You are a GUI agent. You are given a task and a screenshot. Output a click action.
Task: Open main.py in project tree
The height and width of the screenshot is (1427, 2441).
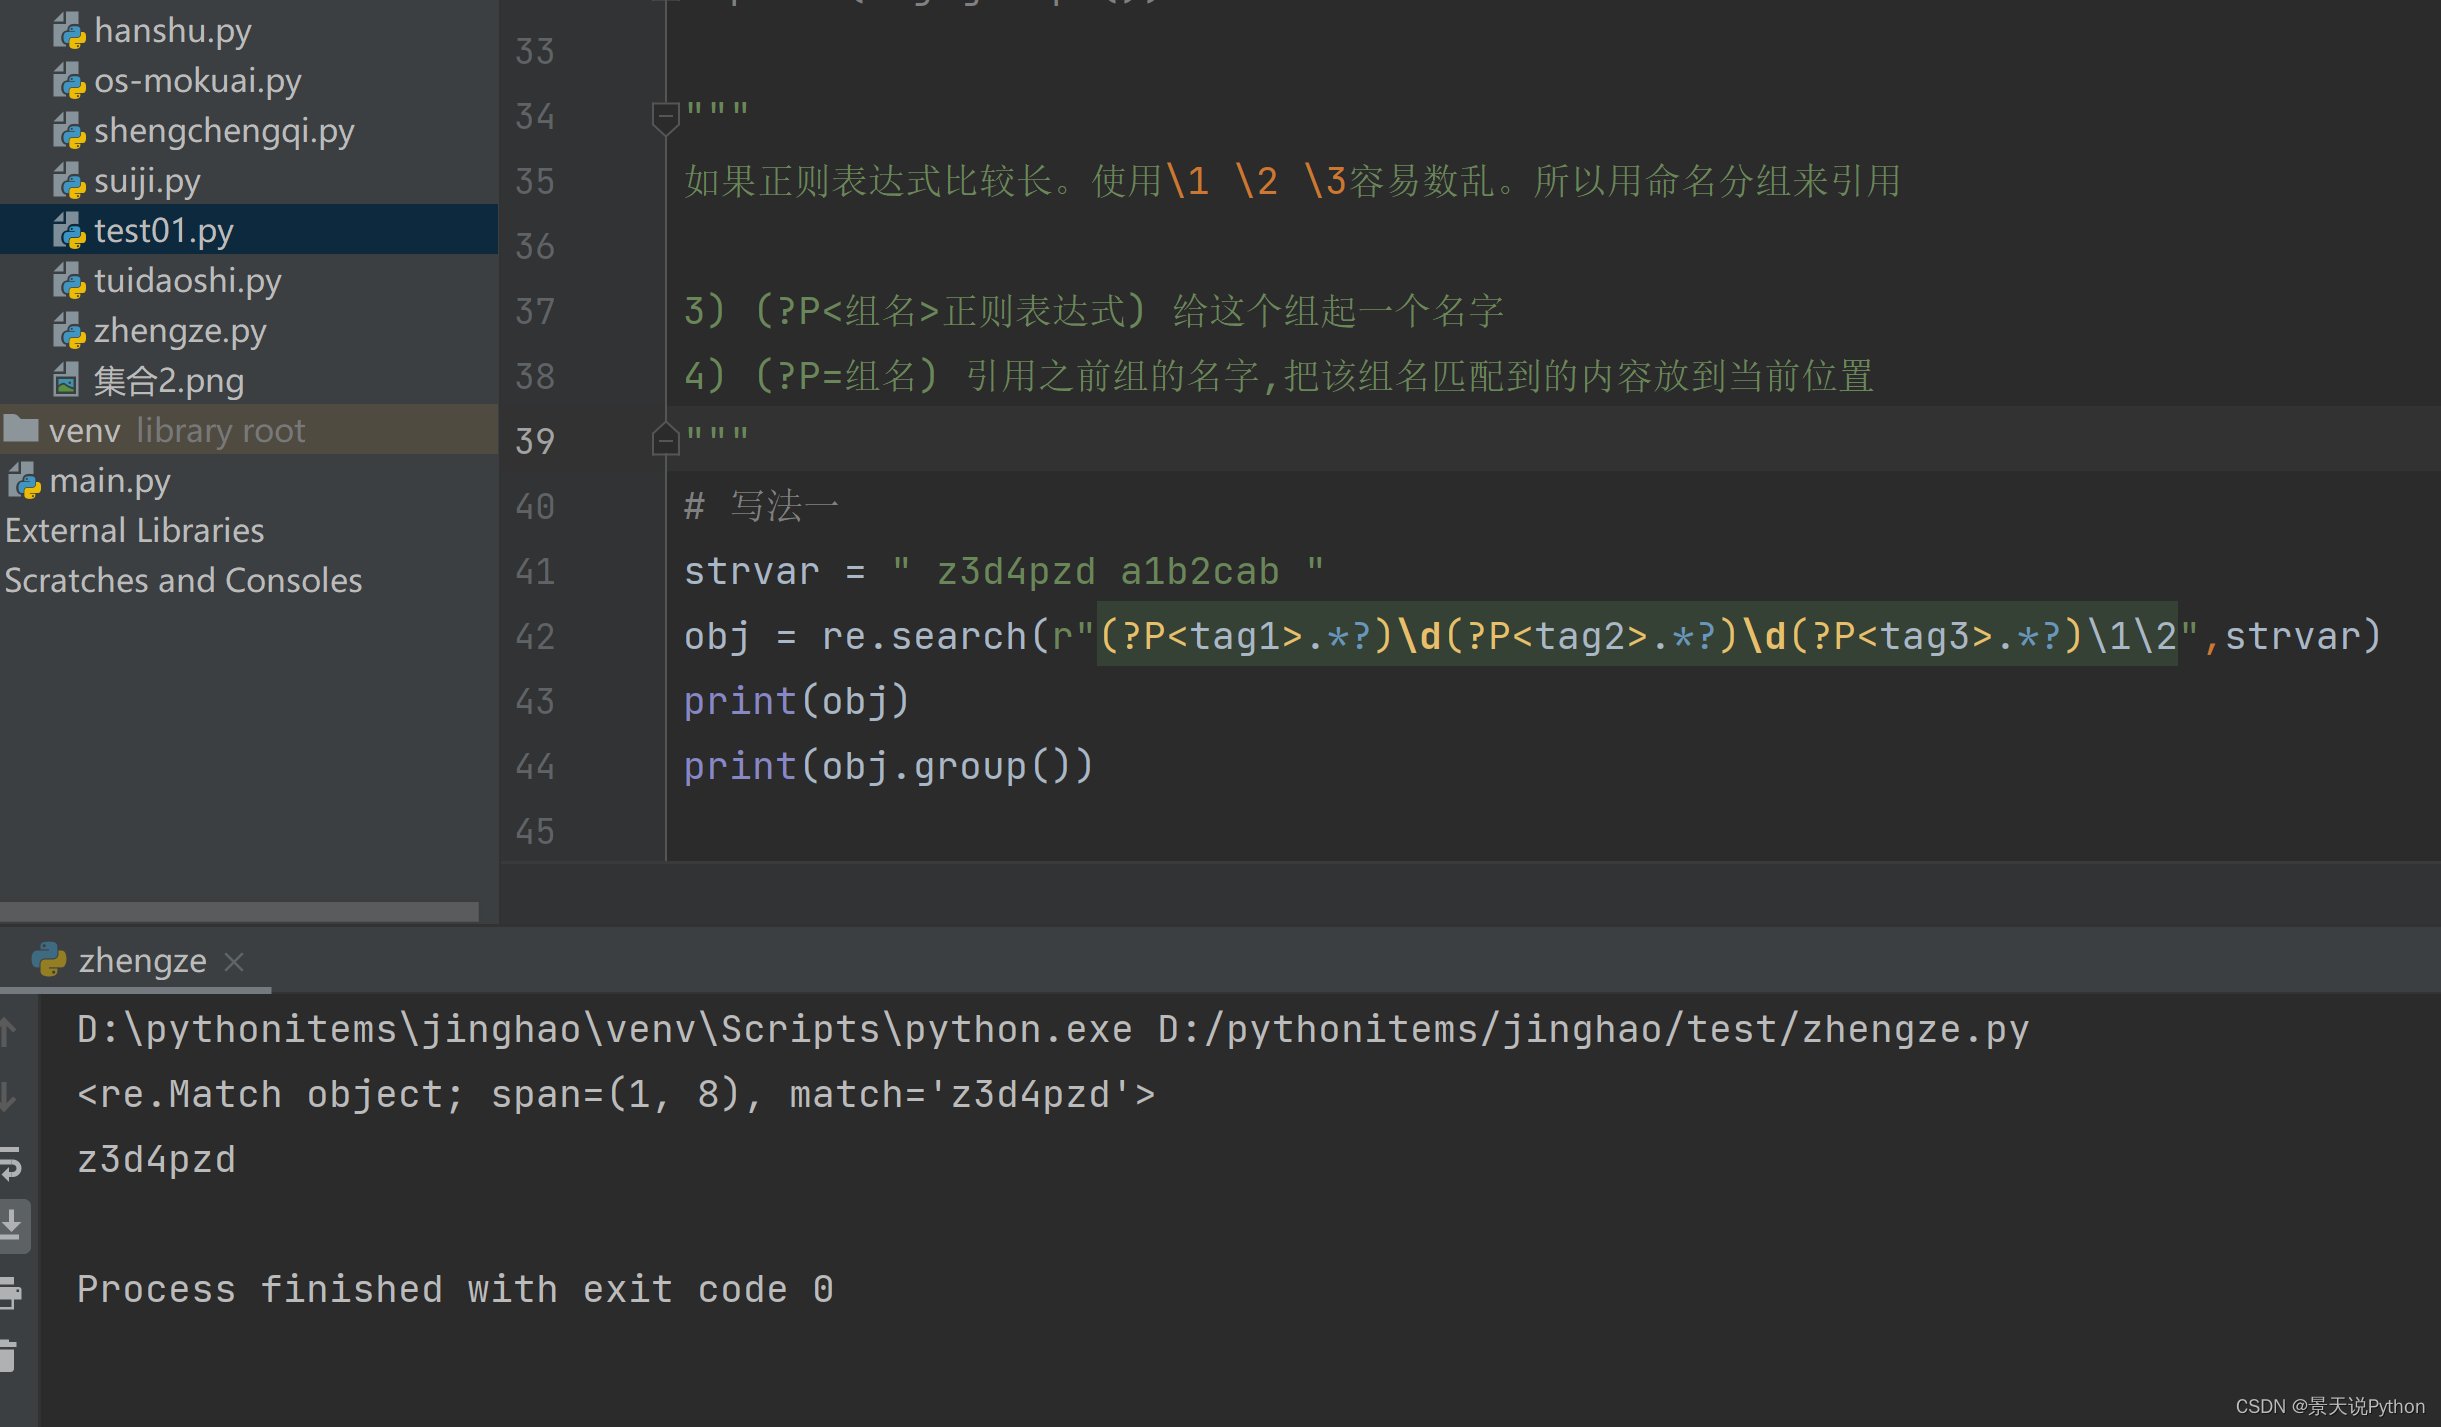pyautogui.click(x=110, y=481)
